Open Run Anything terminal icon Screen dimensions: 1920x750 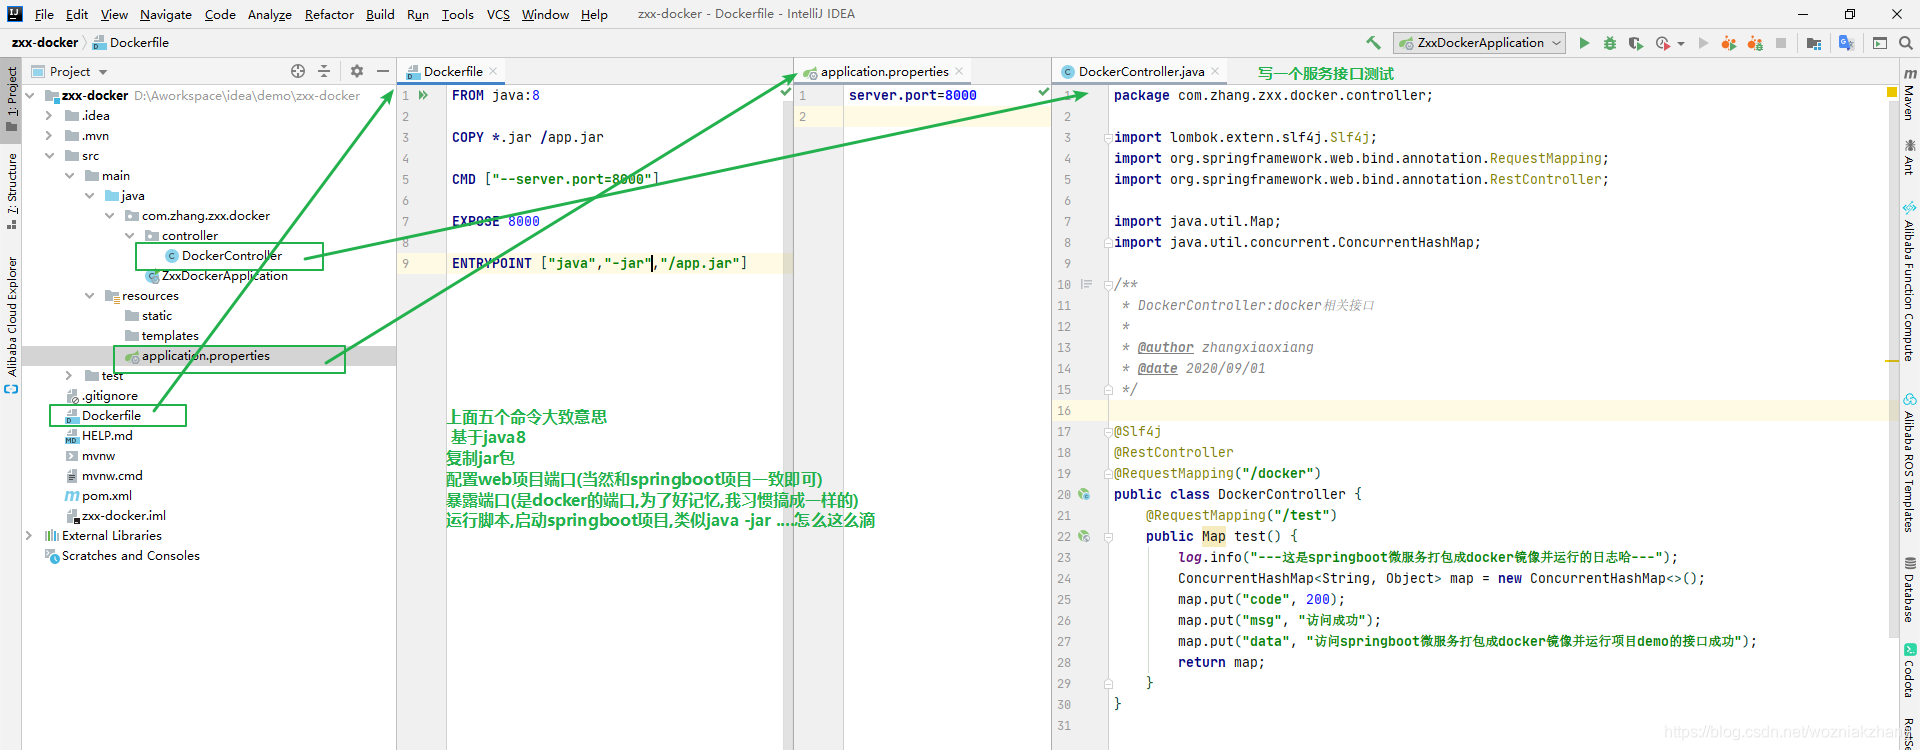tap(1880, 43)
